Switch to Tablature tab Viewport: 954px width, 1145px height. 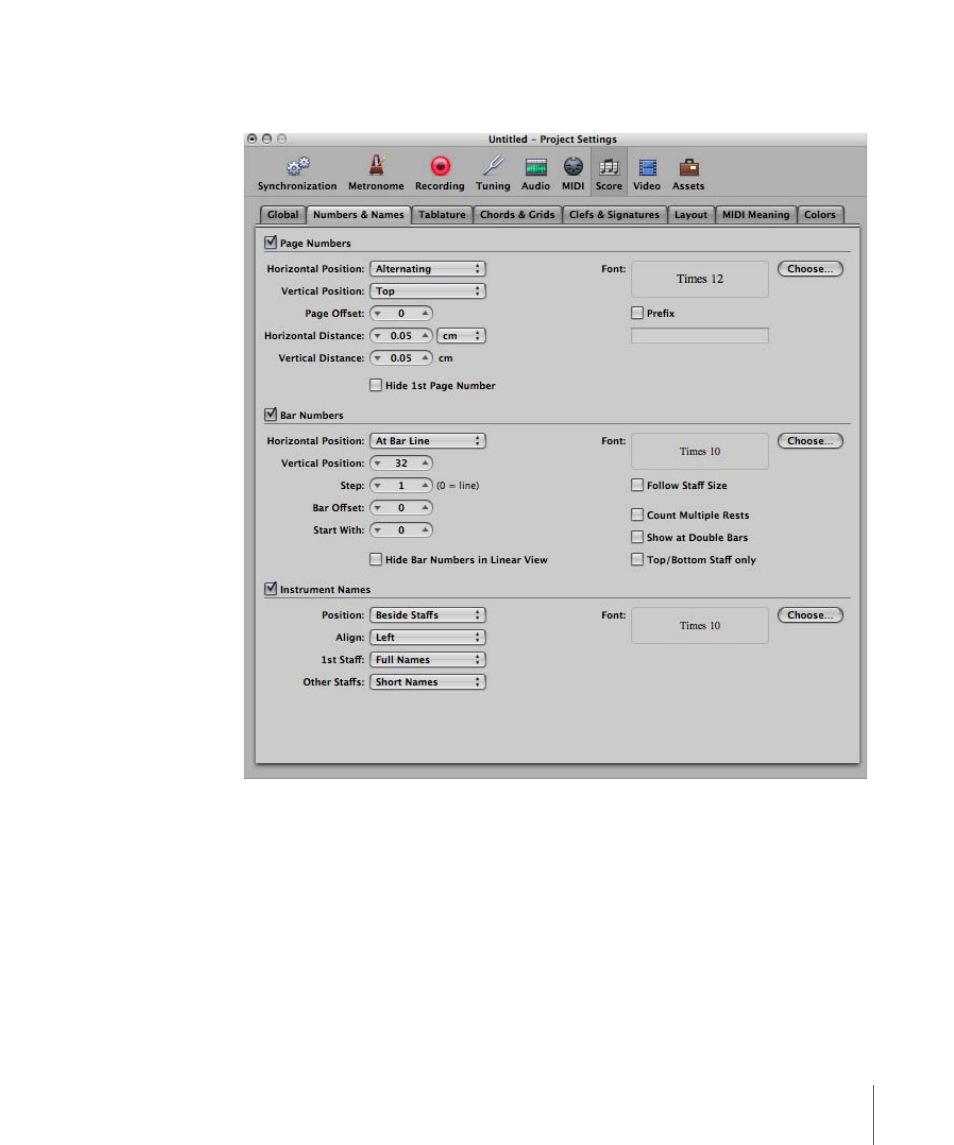[x=442, y=215]
